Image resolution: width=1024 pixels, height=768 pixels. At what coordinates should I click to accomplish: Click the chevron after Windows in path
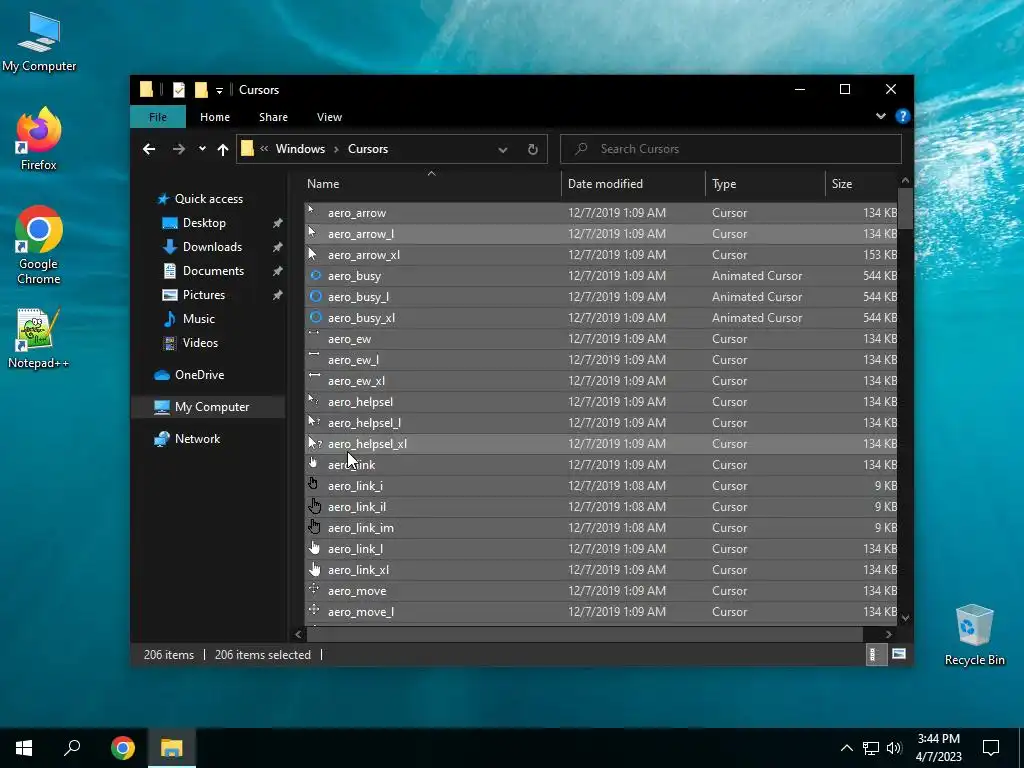tap(336, 149)
